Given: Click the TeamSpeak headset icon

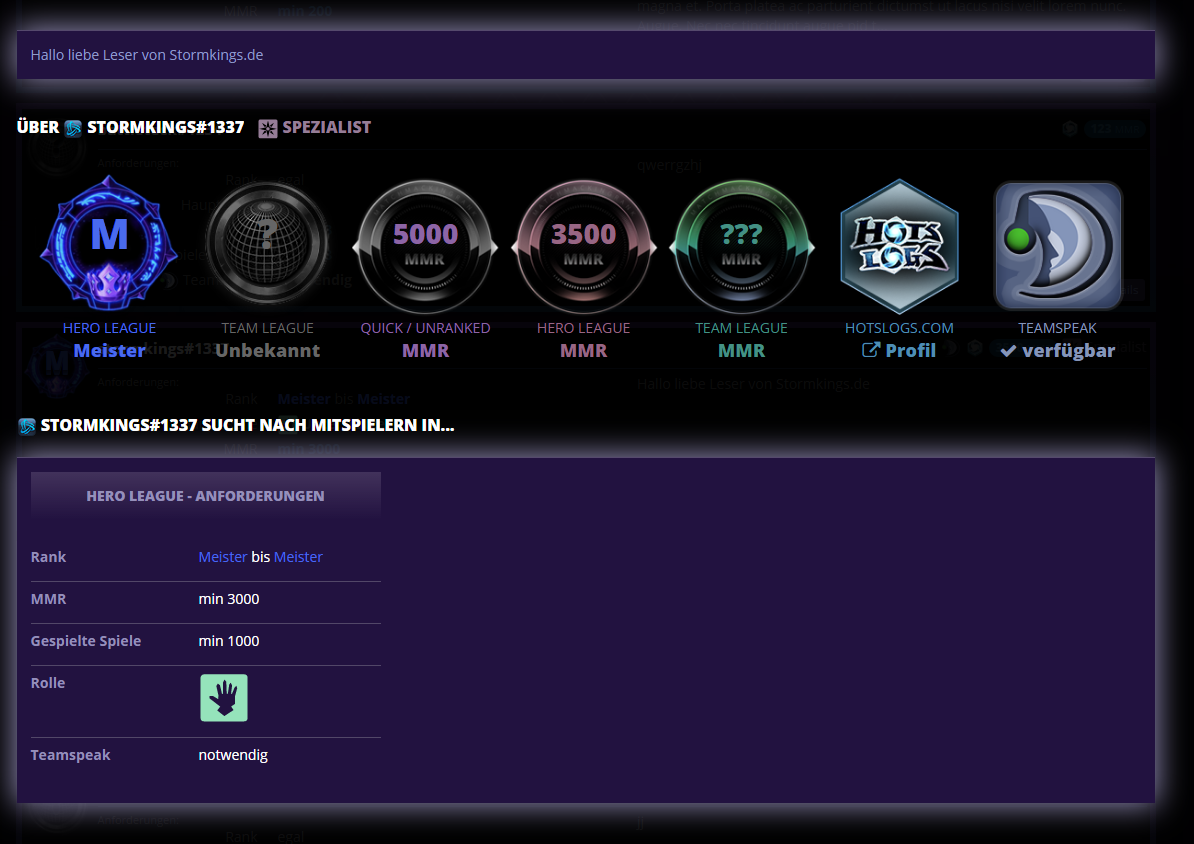Looking at the screenshot, I should tap(1058, 246).
